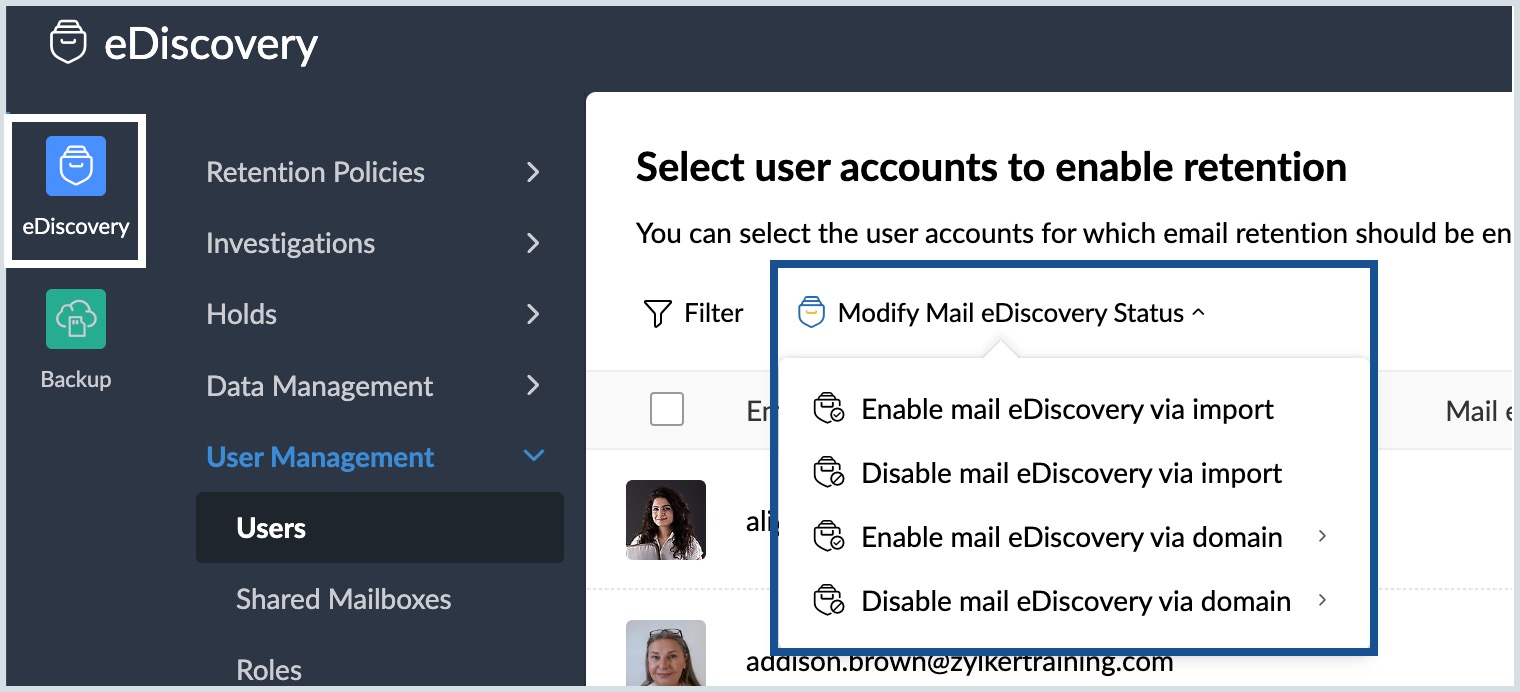This screenshot has height=692, width=1520.
Task: Collapse User Management chevron
Action: click(x=534, y=456)
